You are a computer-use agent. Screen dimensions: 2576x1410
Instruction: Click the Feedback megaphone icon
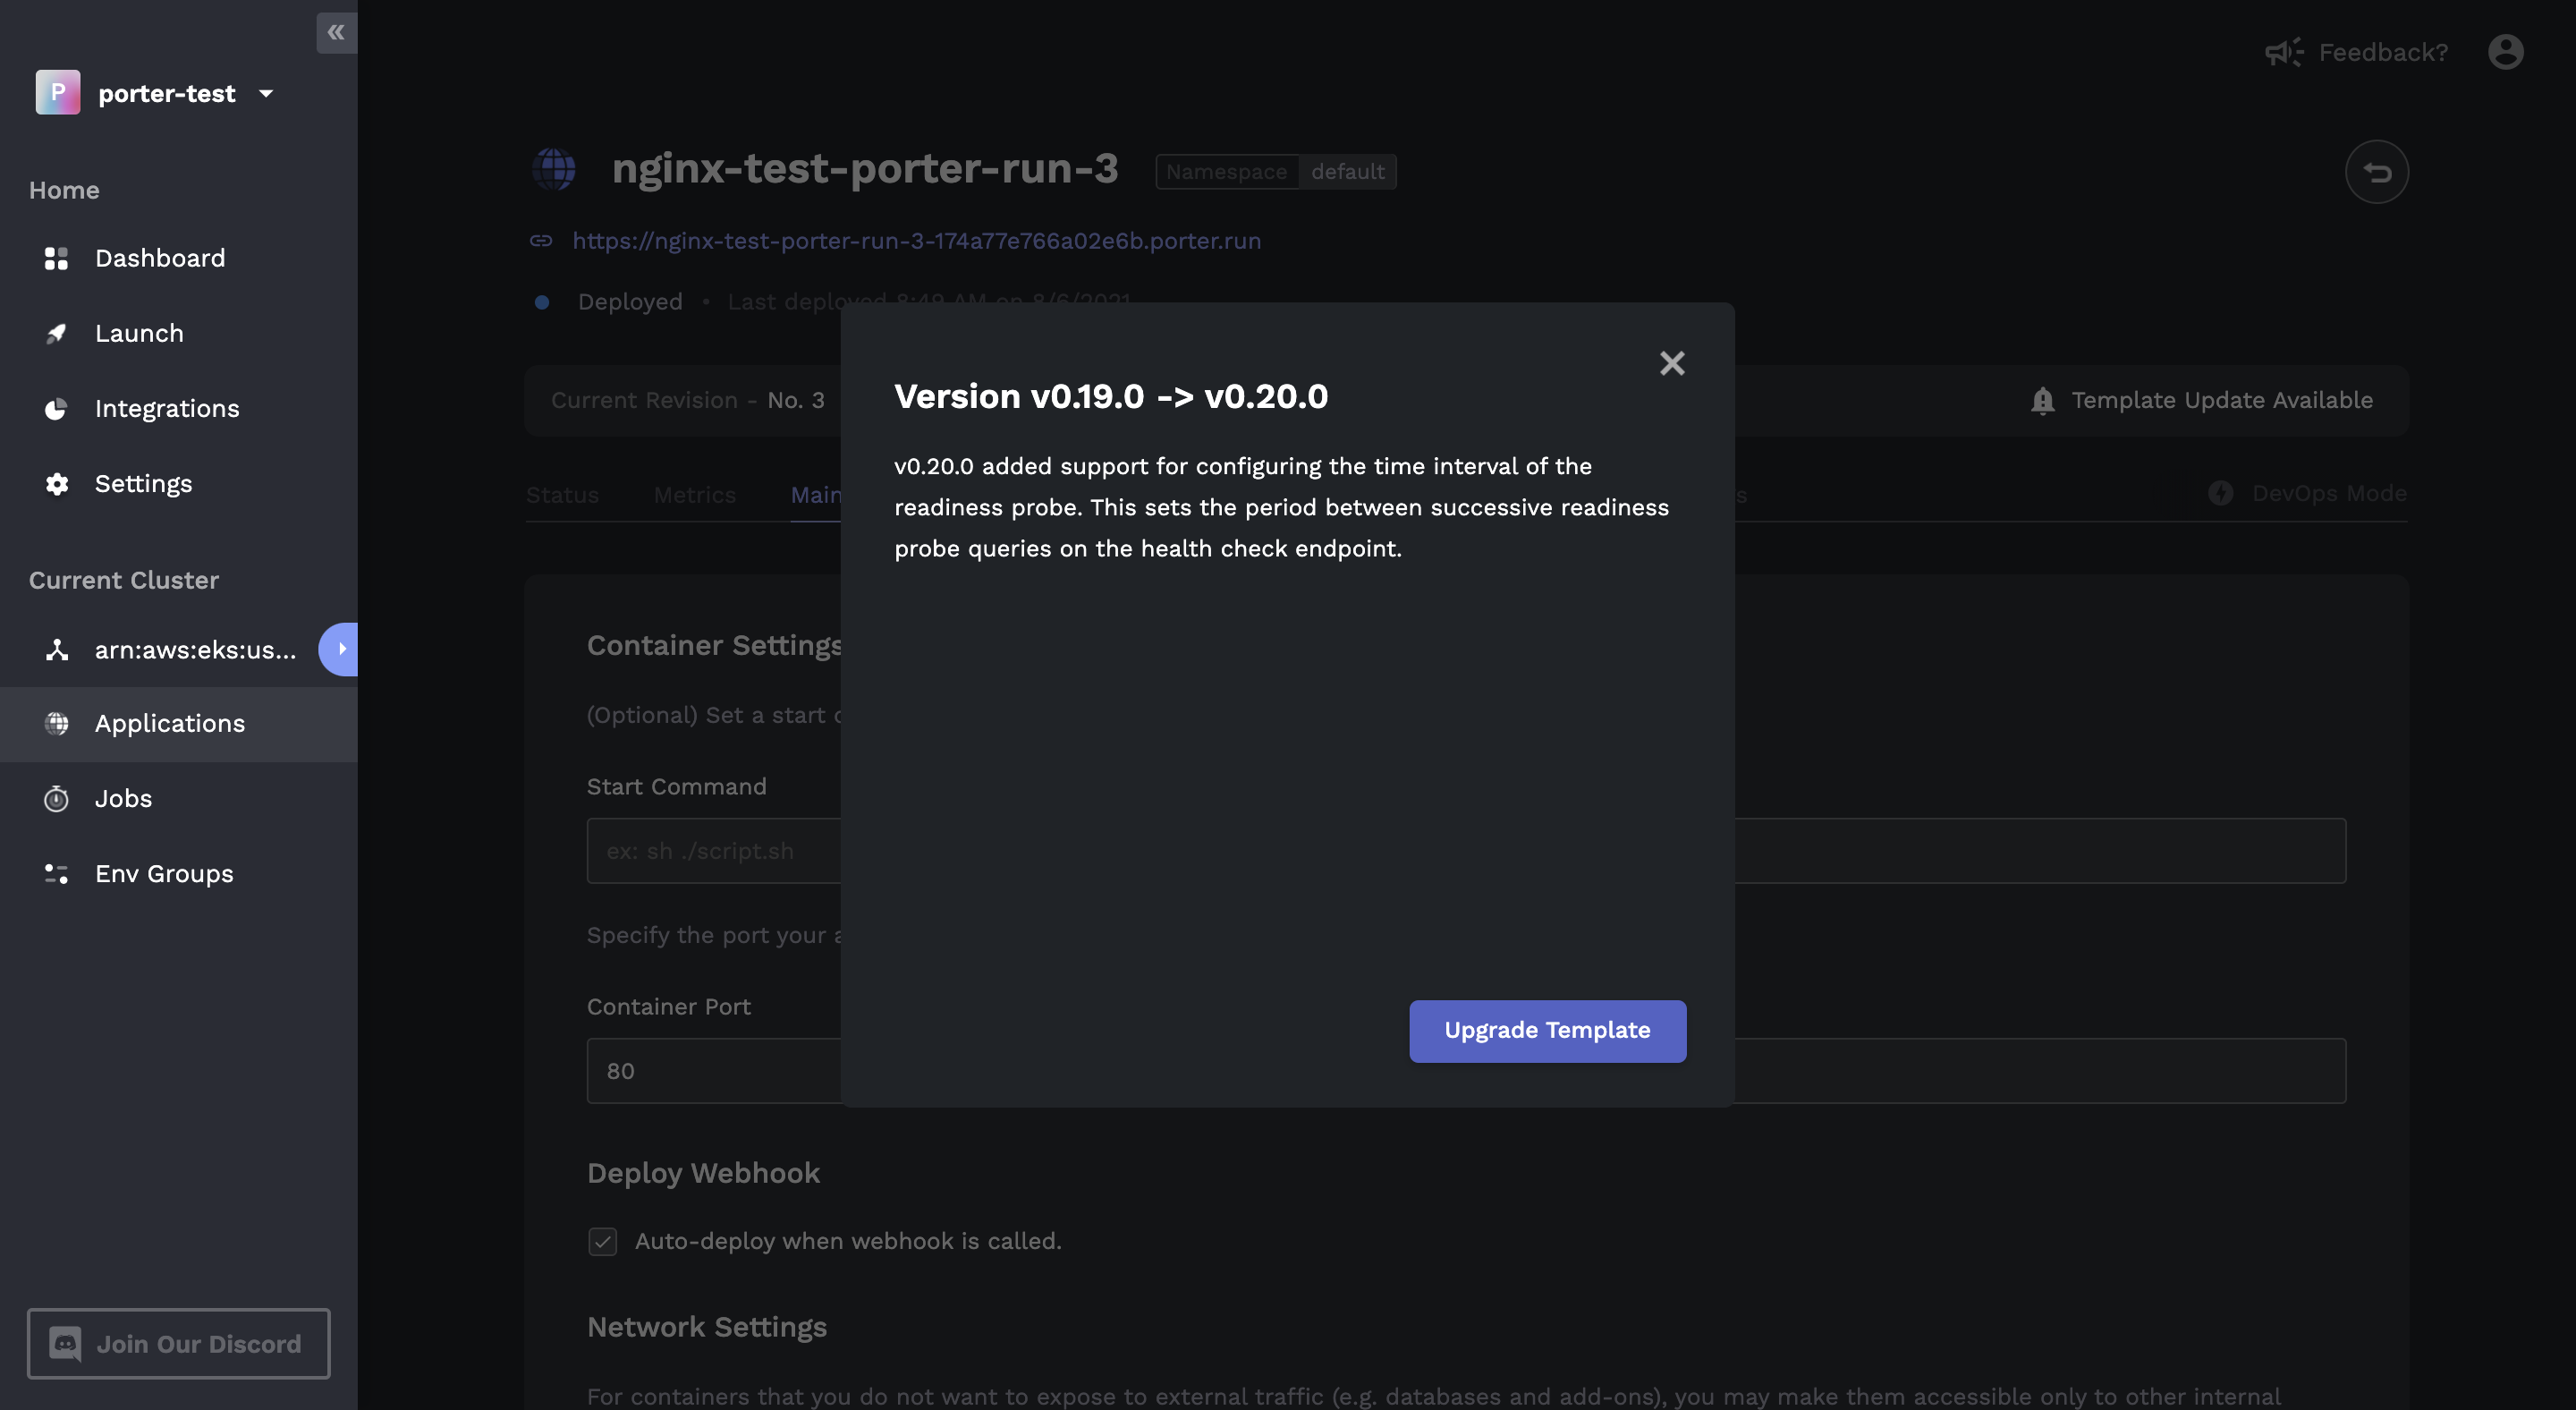tap(2284, 52)
